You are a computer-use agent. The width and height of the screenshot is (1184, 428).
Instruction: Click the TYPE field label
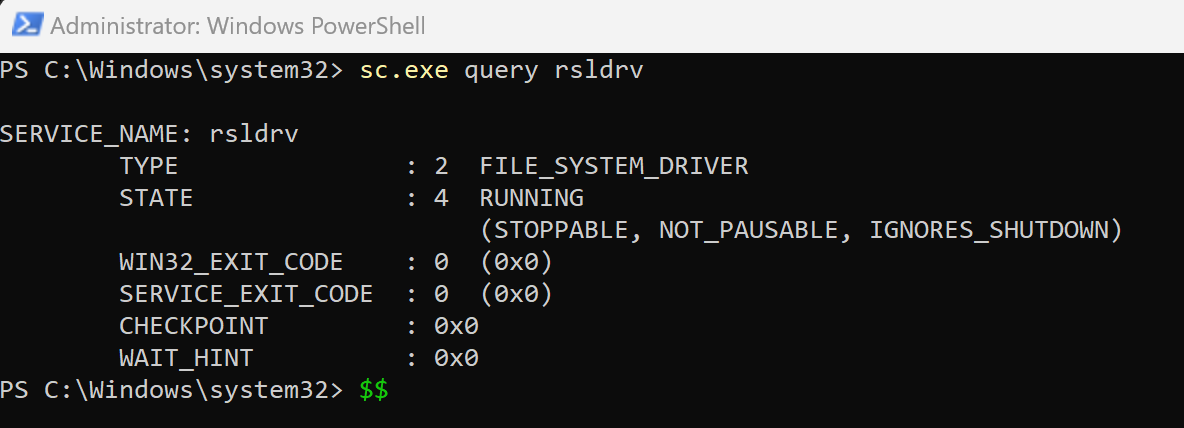pyautogui.click(x=148, y=166)
